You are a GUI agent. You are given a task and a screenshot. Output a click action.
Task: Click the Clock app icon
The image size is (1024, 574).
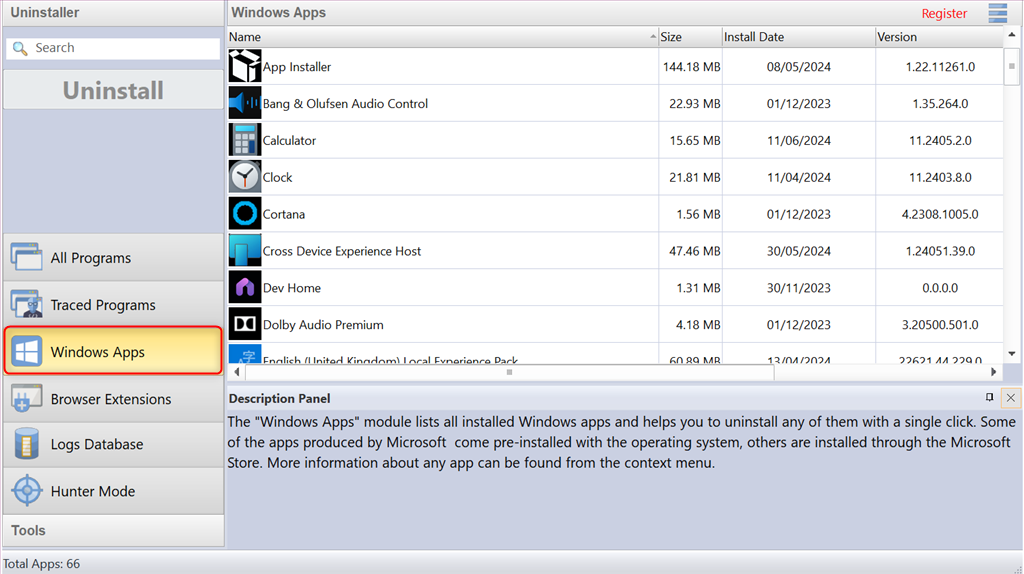pos(245,177)
